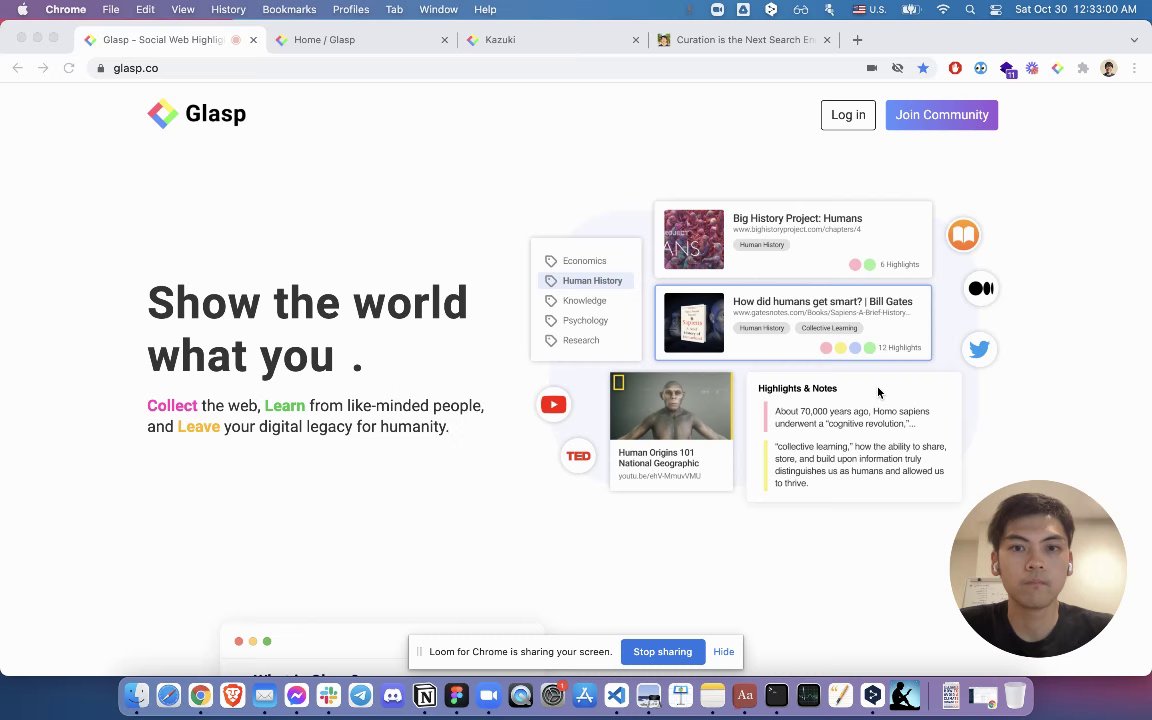Open the U.S. input source menu
The height and width of the screenshot is (720, 1152).
[869, 10]
